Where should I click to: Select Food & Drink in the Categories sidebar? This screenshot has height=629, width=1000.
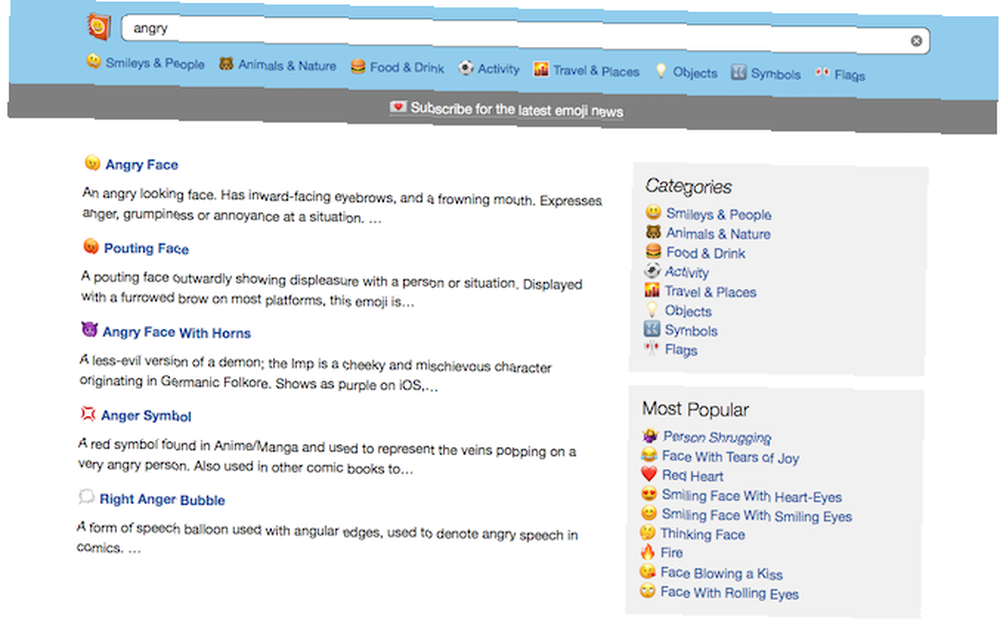[705, 253]
